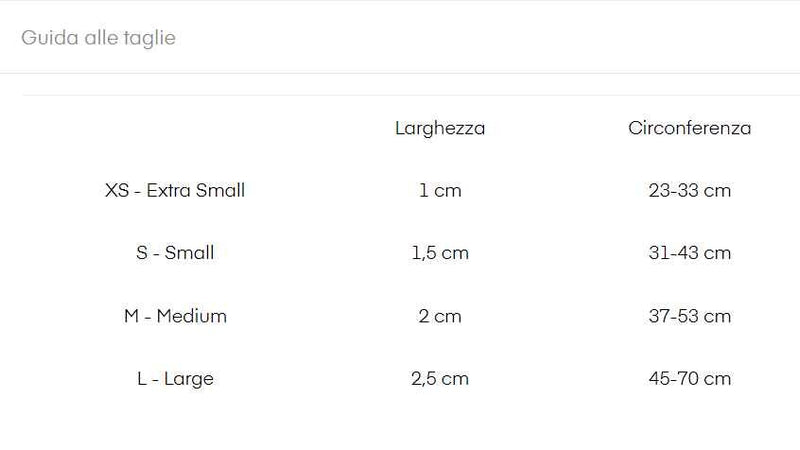Select the 2,5 cm width cell
The image size is (800, 450).
coord(440,379)
